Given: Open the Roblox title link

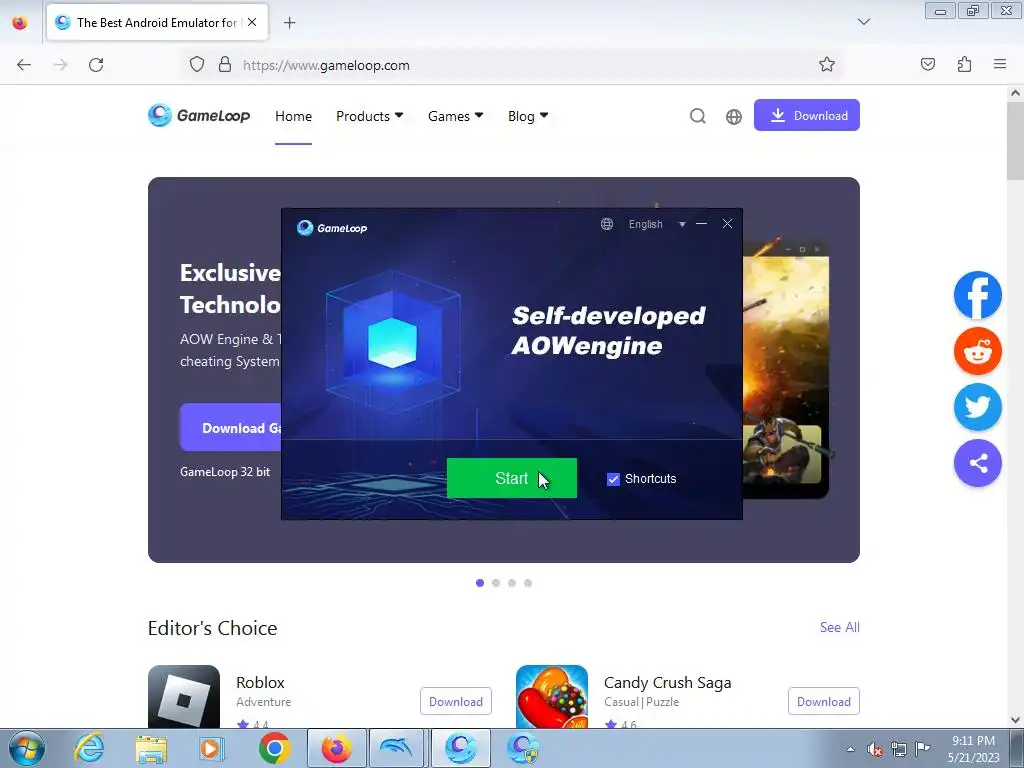Looking at the screenshot, I should (x=260, y=682).
